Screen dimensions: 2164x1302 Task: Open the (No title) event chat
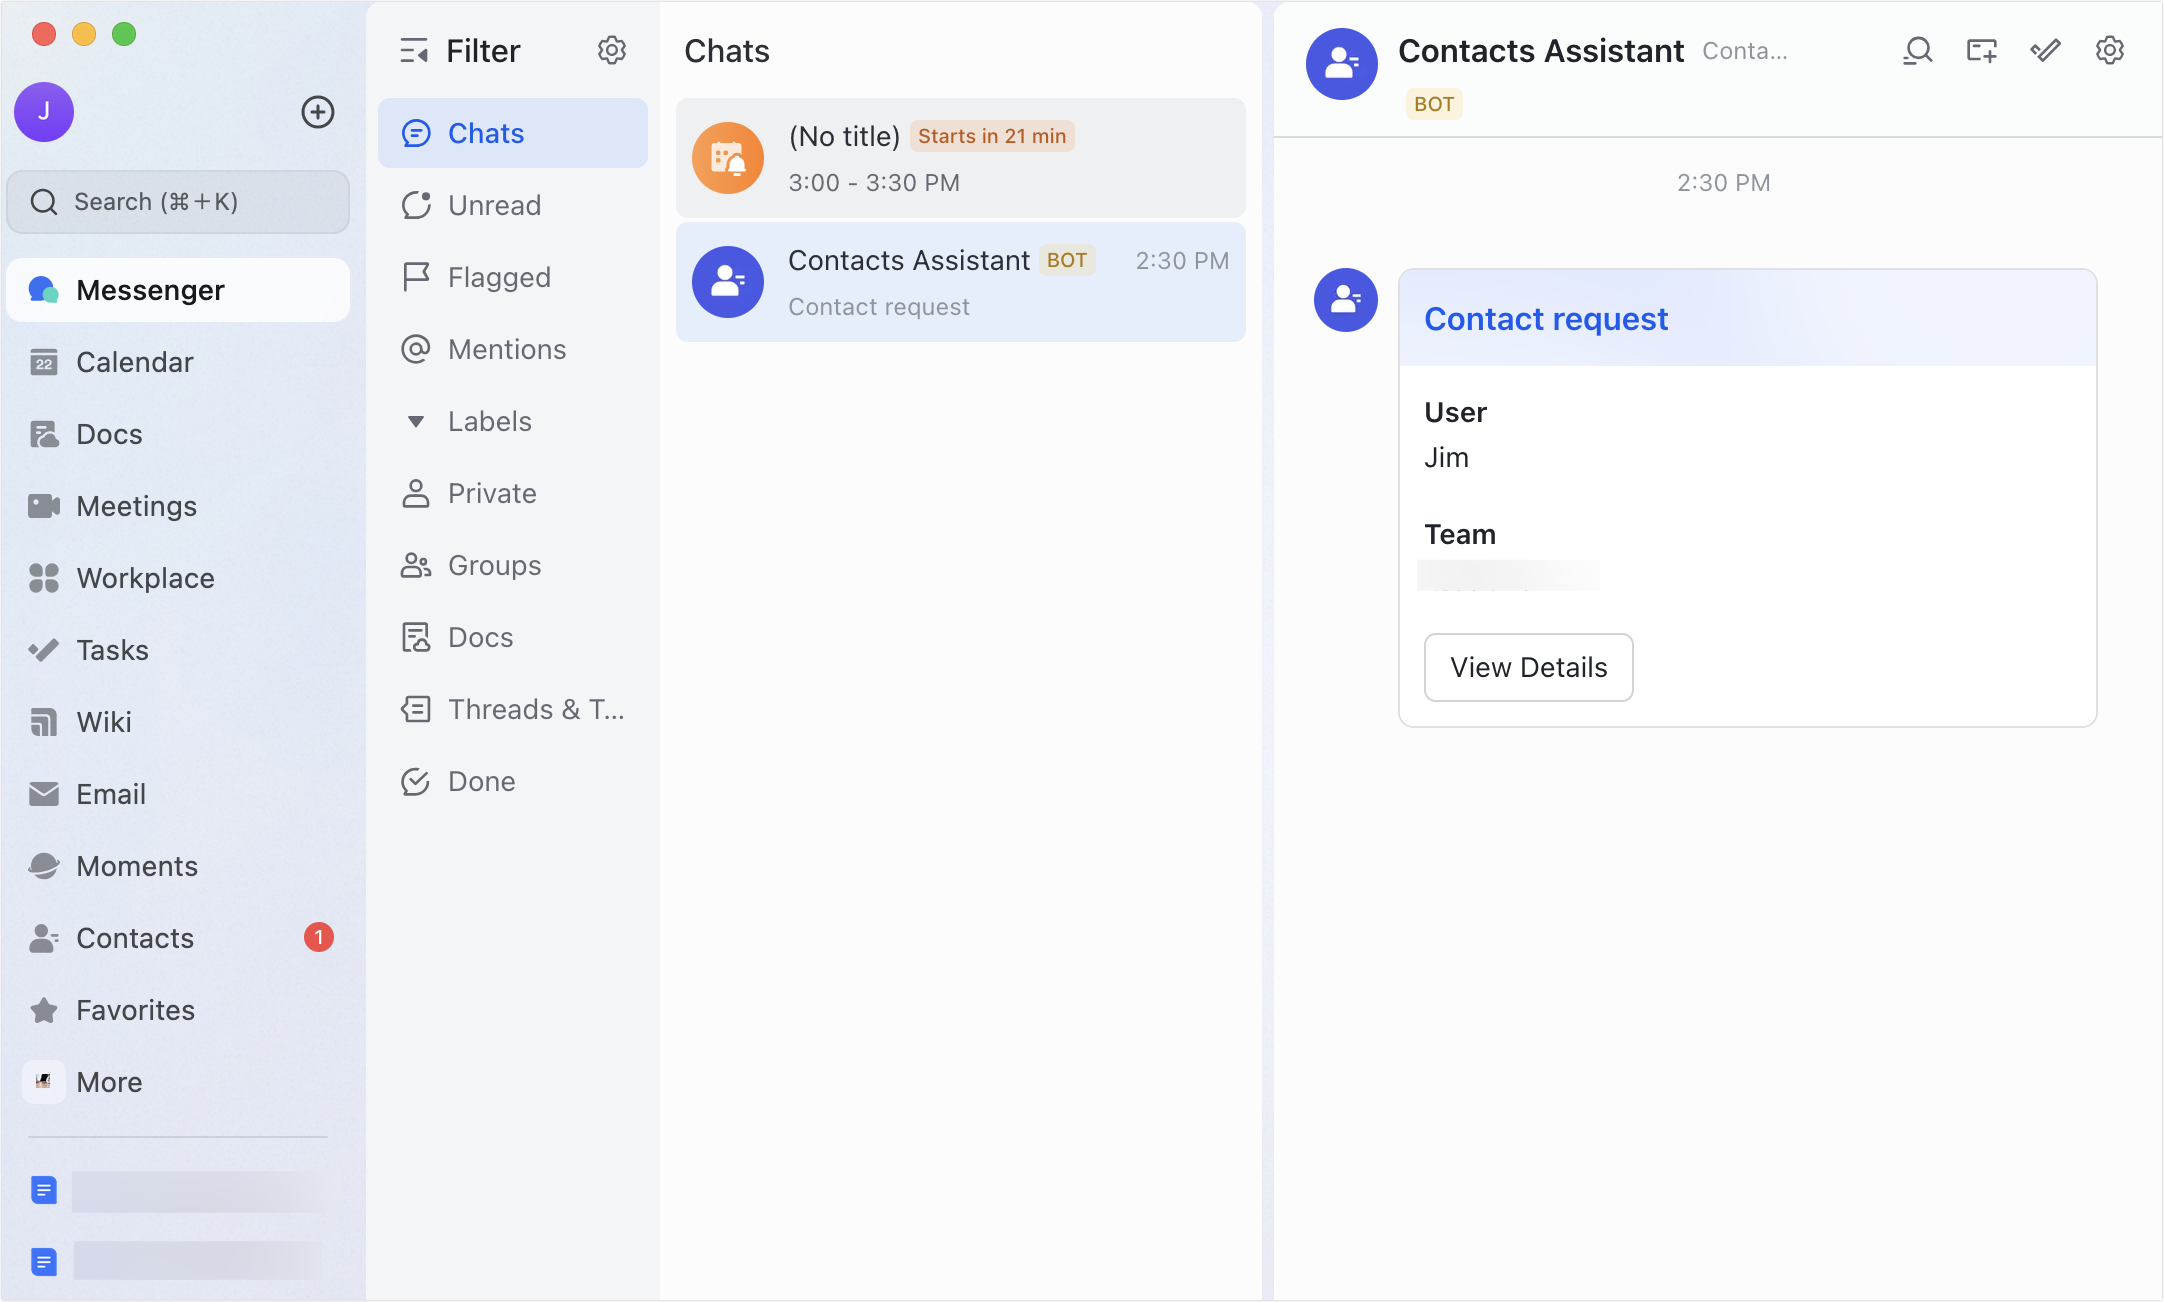pos(960,157)
